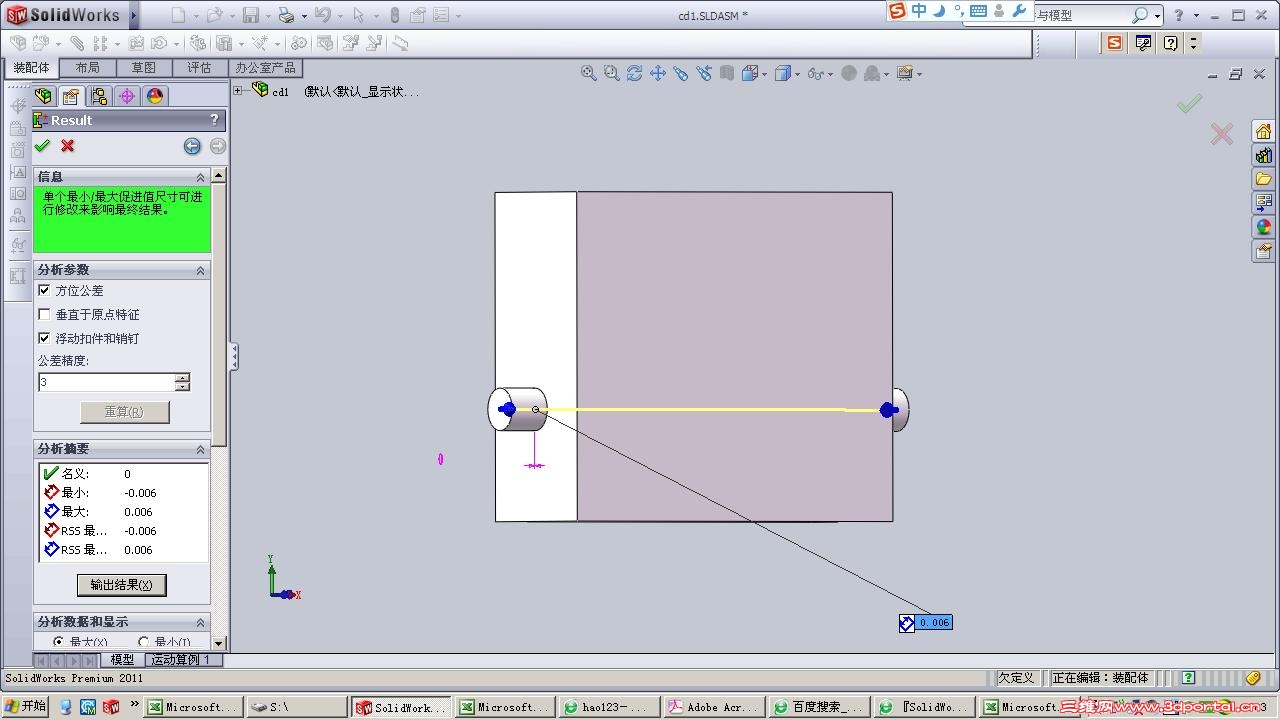Image resolution: width=1280 pixels, height=720 pixels.
Task: Open the FeatureManager design tree tab icon
Action: pos(43,96)
